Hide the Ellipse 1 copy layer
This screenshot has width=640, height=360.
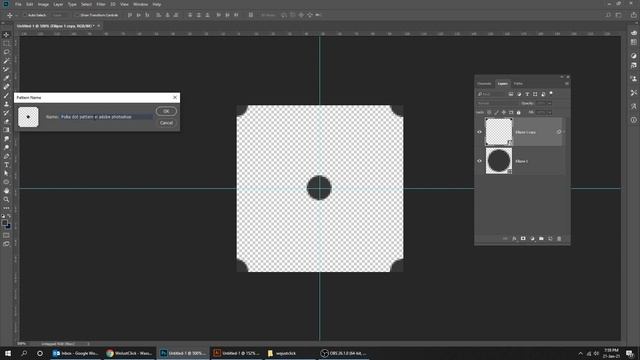pos(480,132)
